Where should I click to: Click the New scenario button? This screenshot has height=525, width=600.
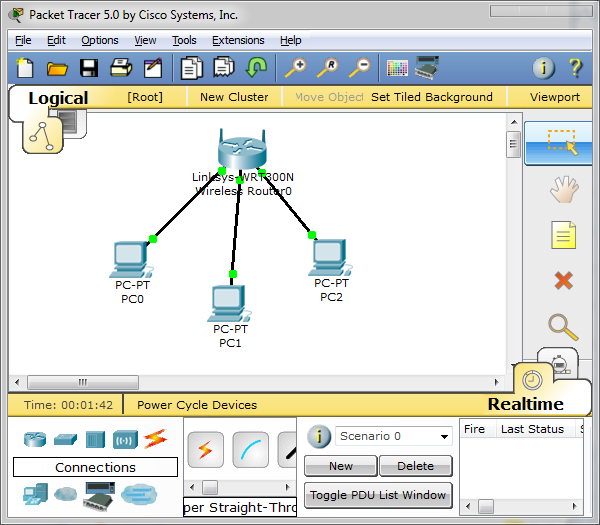[x=341, y=466]
